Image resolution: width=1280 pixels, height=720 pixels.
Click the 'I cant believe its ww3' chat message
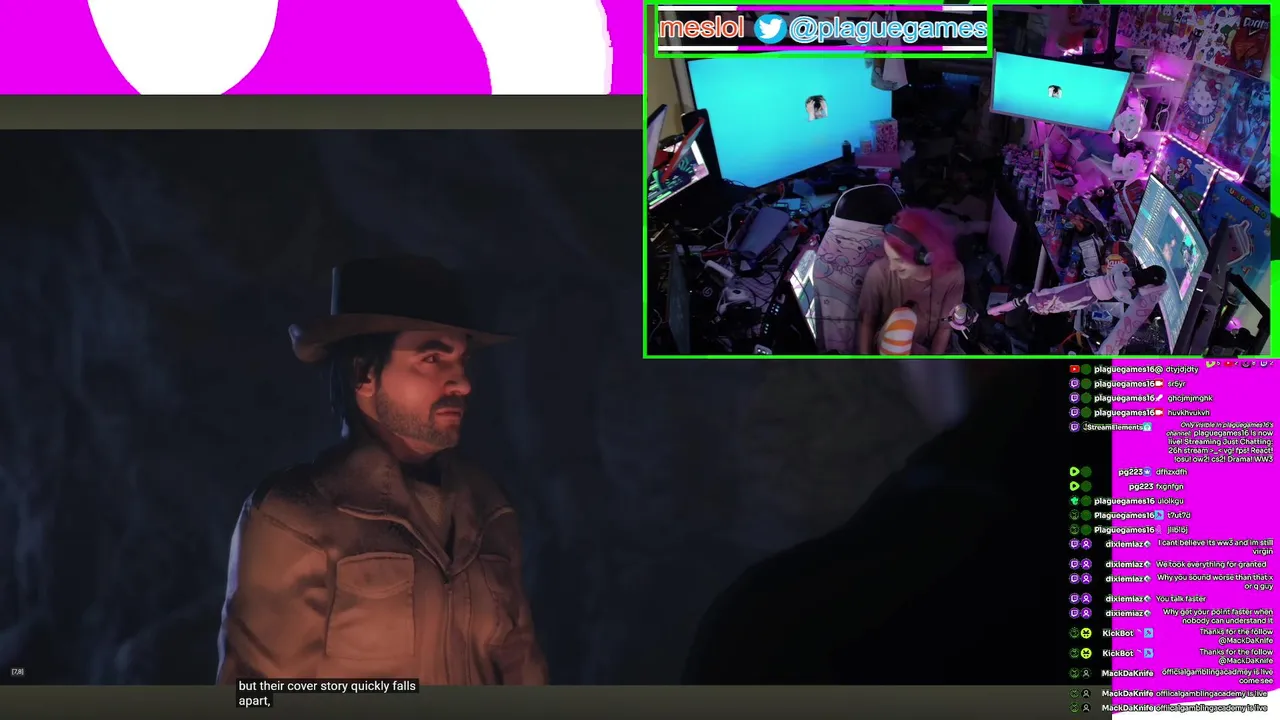tap(1215, 547)
